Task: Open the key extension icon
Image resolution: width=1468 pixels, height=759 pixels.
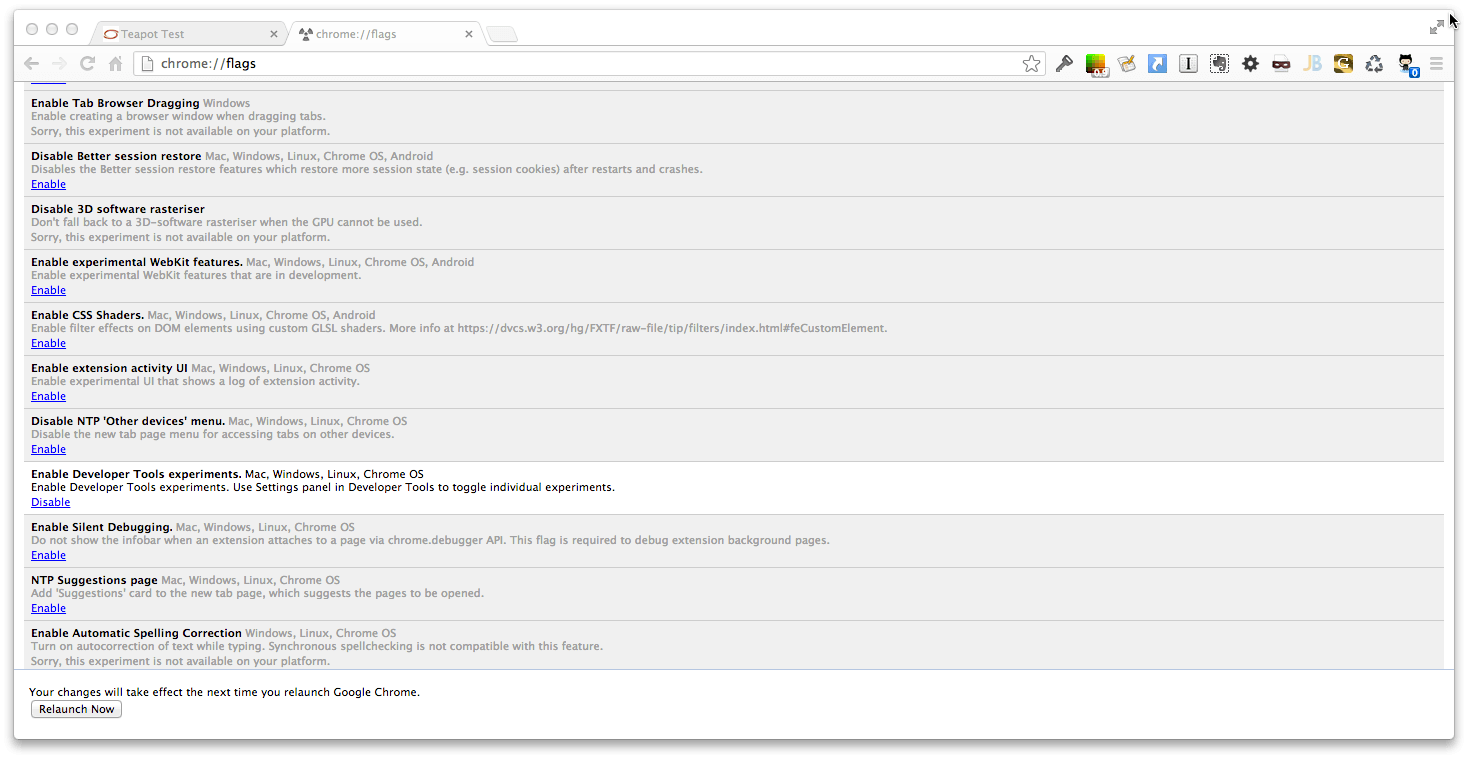Action: pyautogui.click(x=1064, y=64)
